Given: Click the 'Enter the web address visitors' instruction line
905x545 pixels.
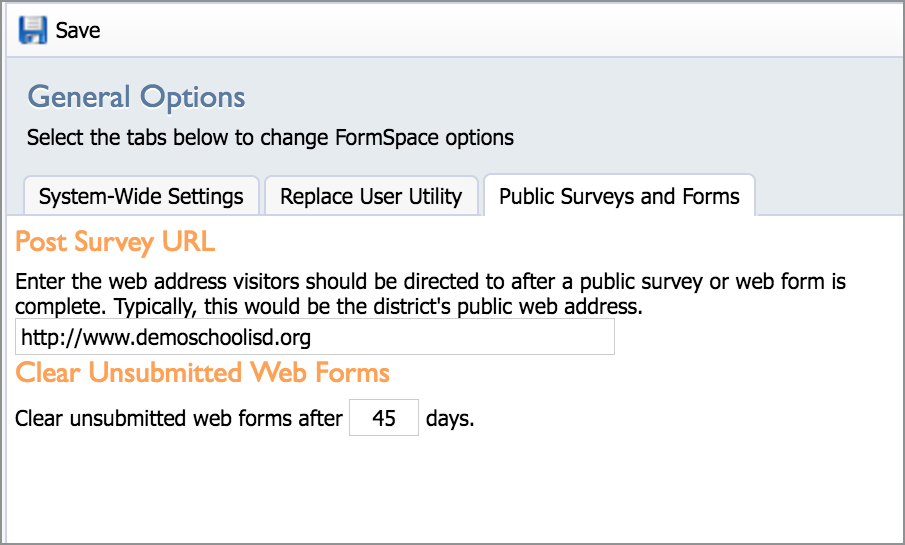Looking at the screenshot, I should tap(430, 282).
